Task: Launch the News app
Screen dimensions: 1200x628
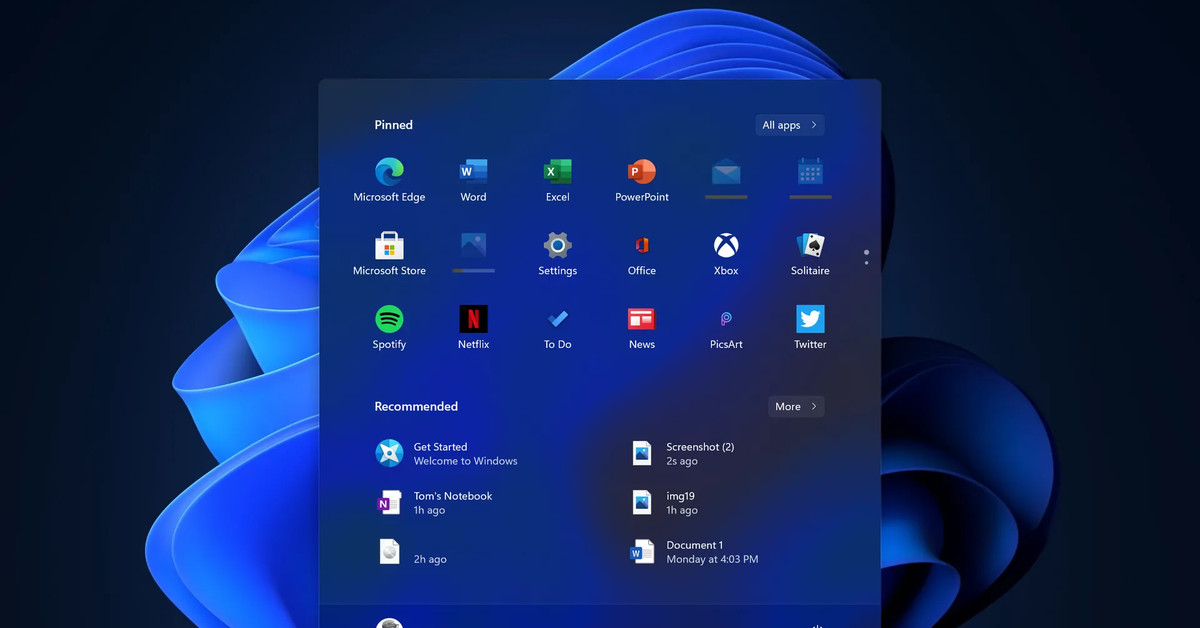Action: click(642, 328)
